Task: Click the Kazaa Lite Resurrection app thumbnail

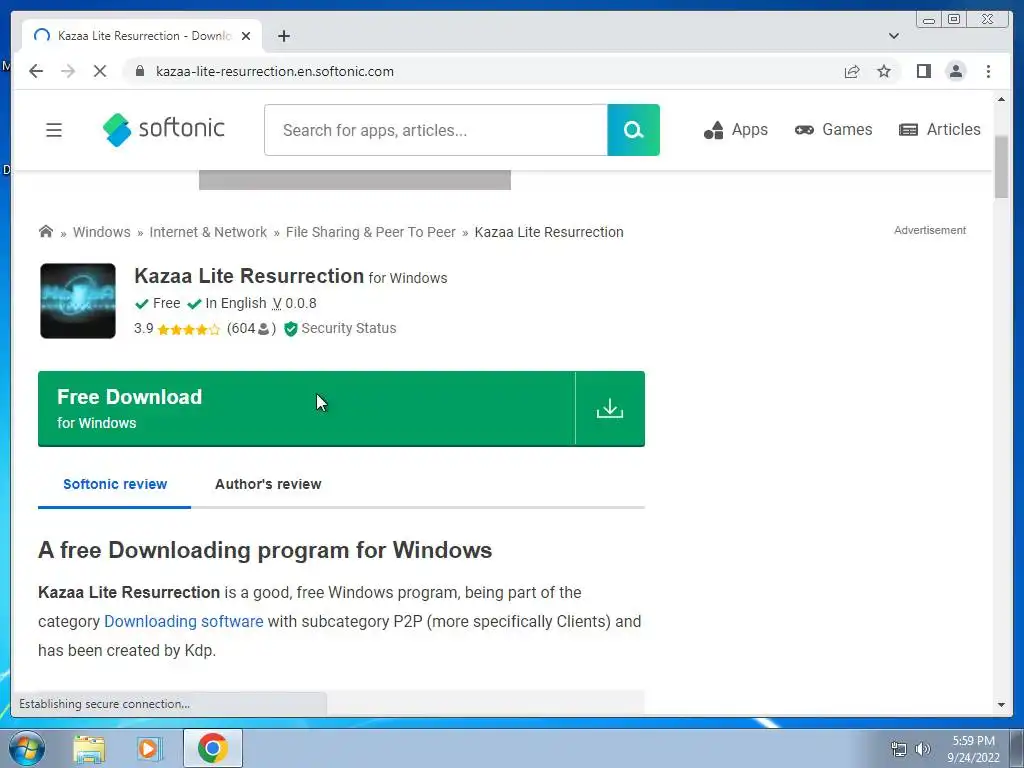Action: pos(78,301)
